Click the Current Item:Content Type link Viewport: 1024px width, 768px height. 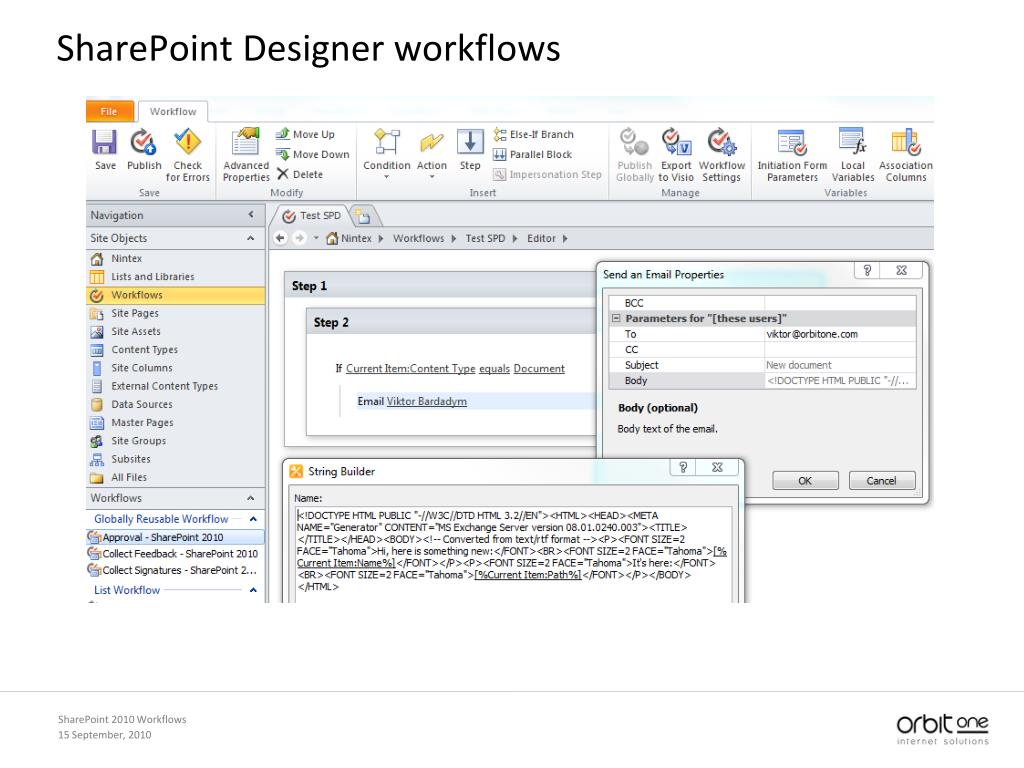(410, 368)
